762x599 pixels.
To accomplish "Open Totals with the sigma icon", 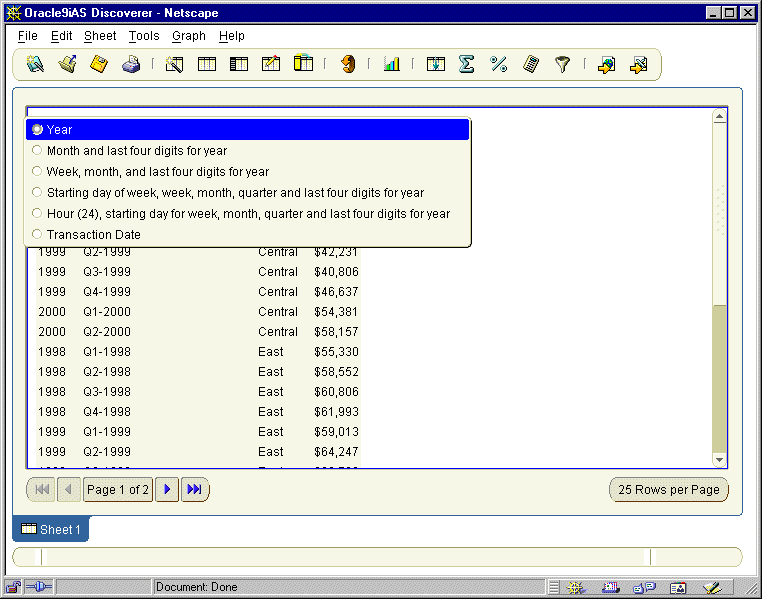I will (467, 64).
